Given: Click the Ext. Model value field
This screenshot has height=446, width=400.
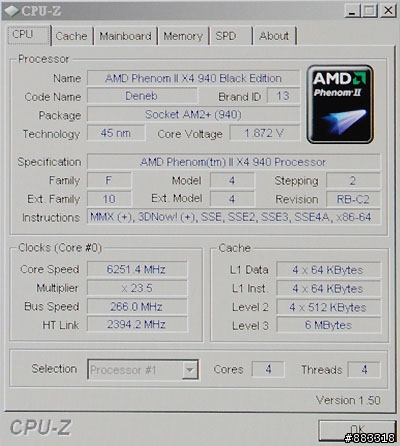Looking at the screenshot, I should pos(232,199).
